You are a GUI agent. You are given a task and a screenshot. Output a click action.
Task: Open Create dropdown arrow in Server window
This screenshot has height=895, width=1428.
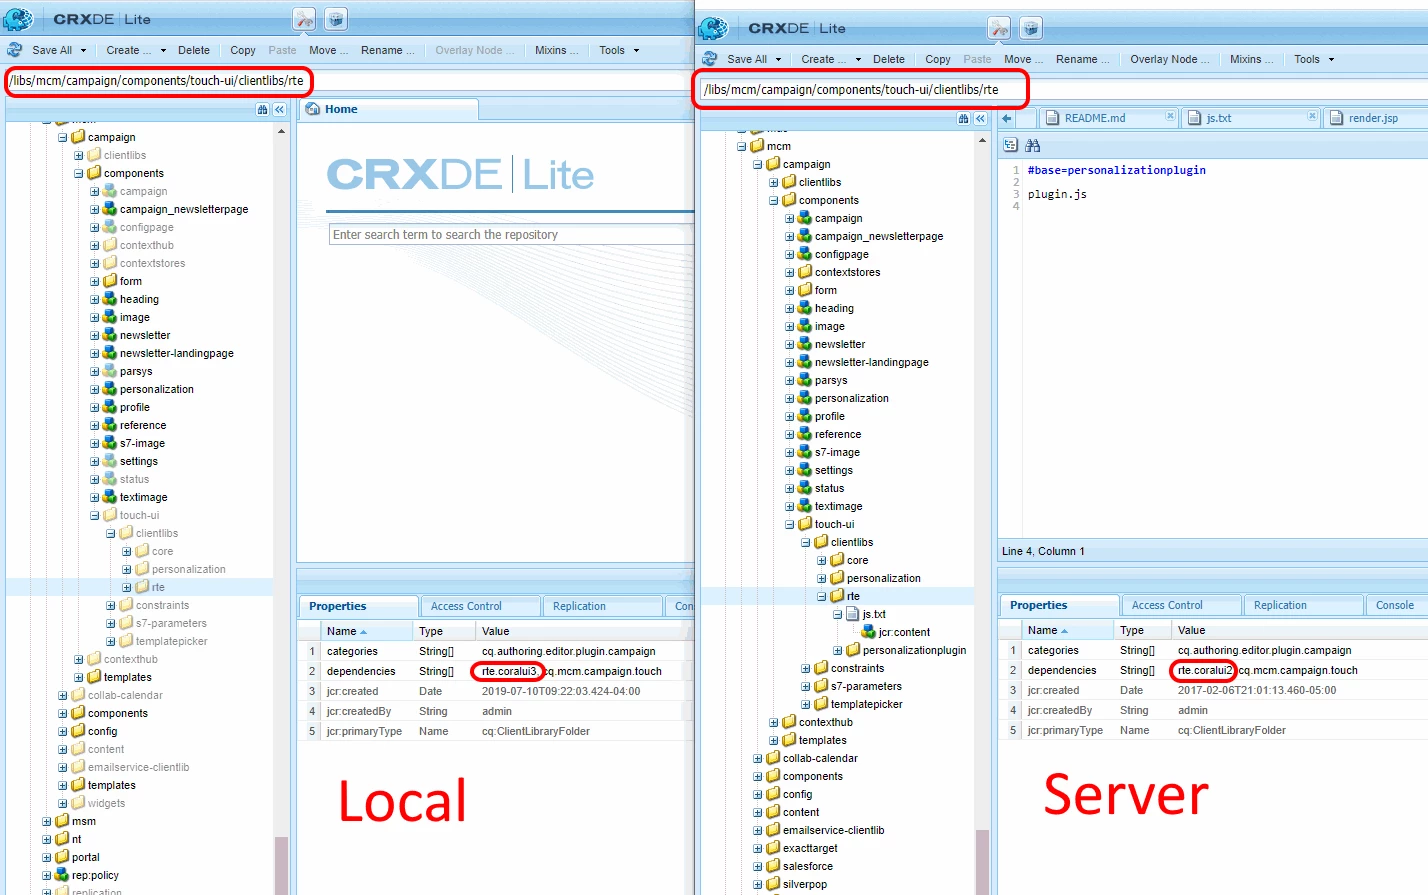858,59
